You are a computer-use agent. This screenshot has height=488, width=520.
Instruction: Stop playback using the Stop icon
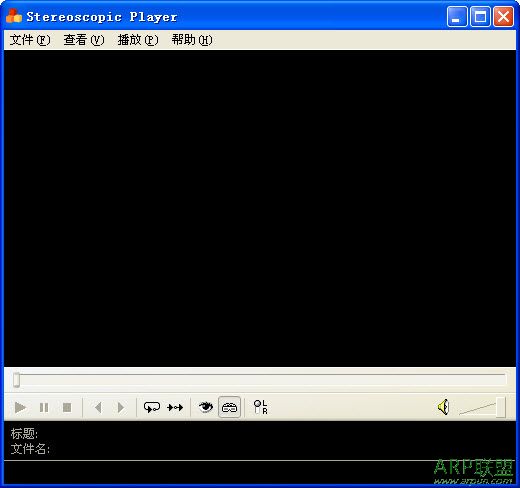click(x=67, y=407)
